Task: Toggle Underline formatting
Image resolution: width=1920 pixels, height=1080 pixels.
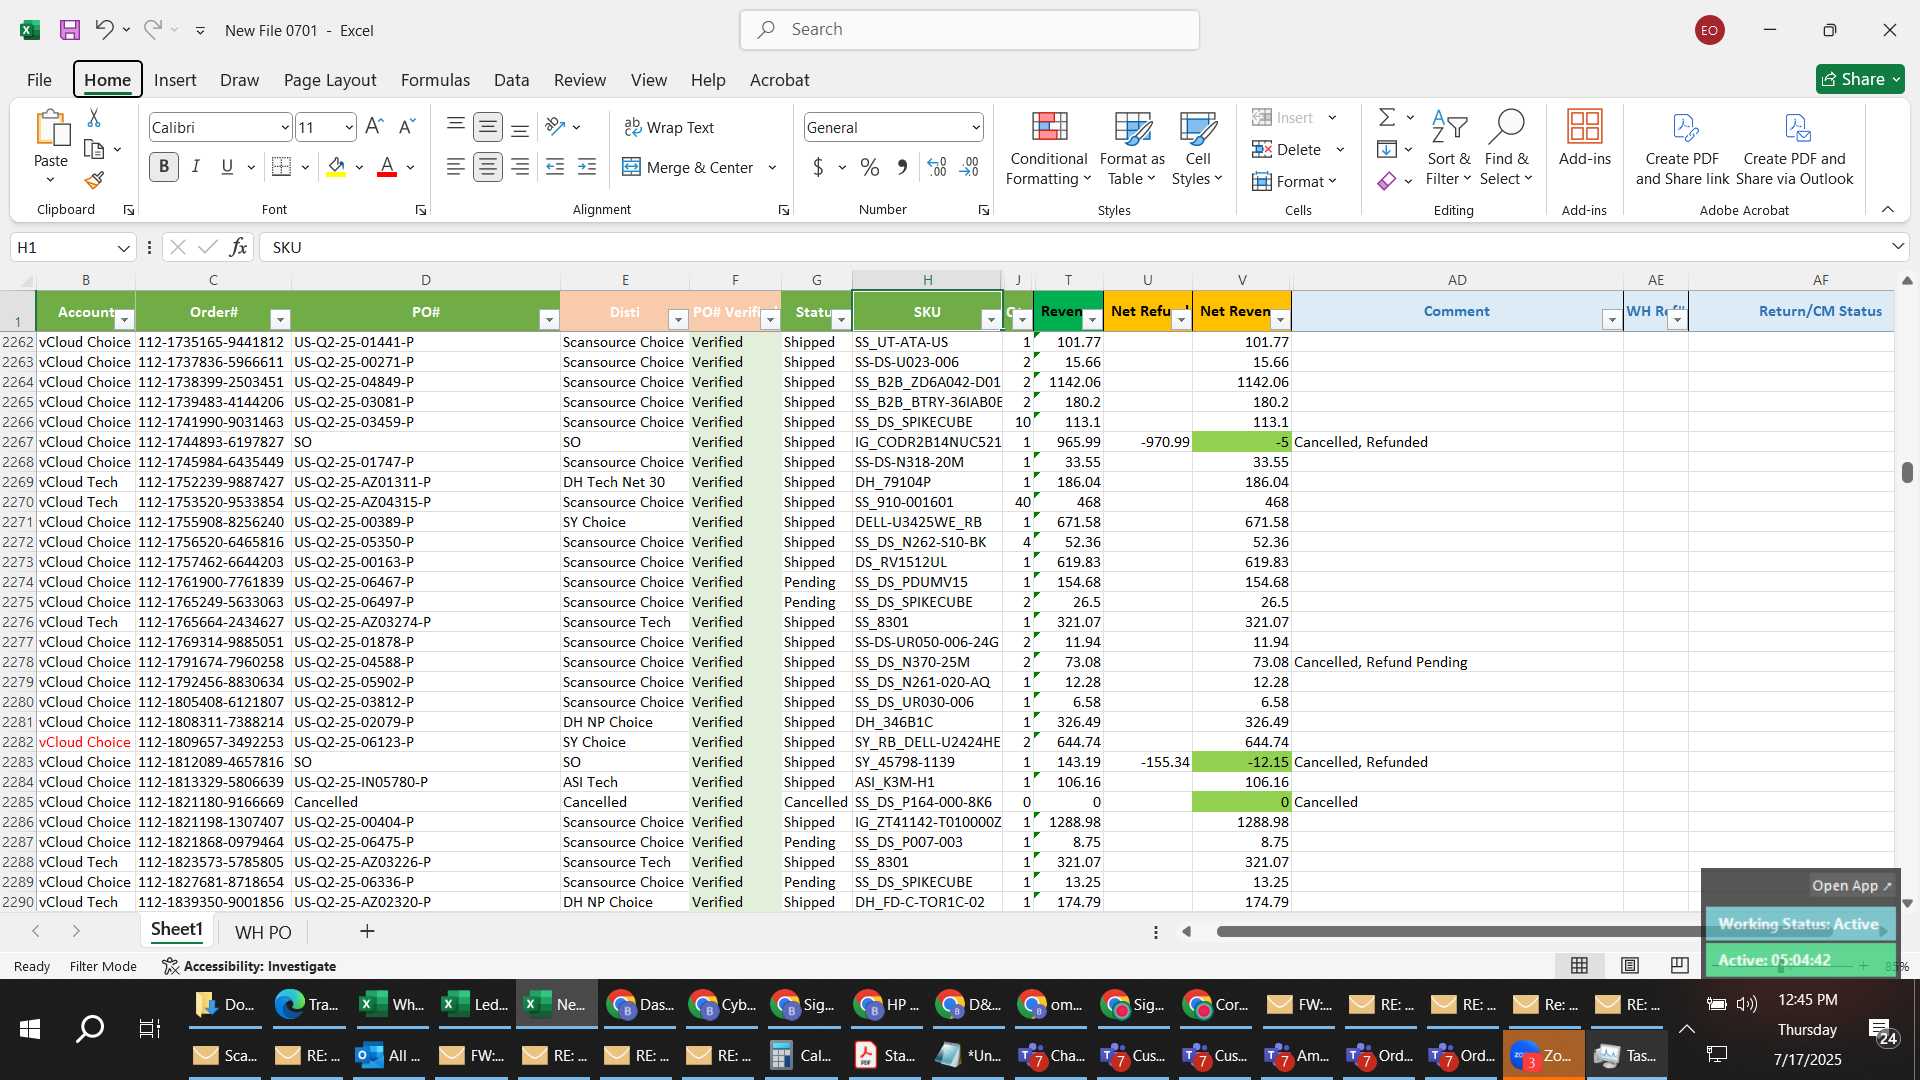Action: [227, 167]
